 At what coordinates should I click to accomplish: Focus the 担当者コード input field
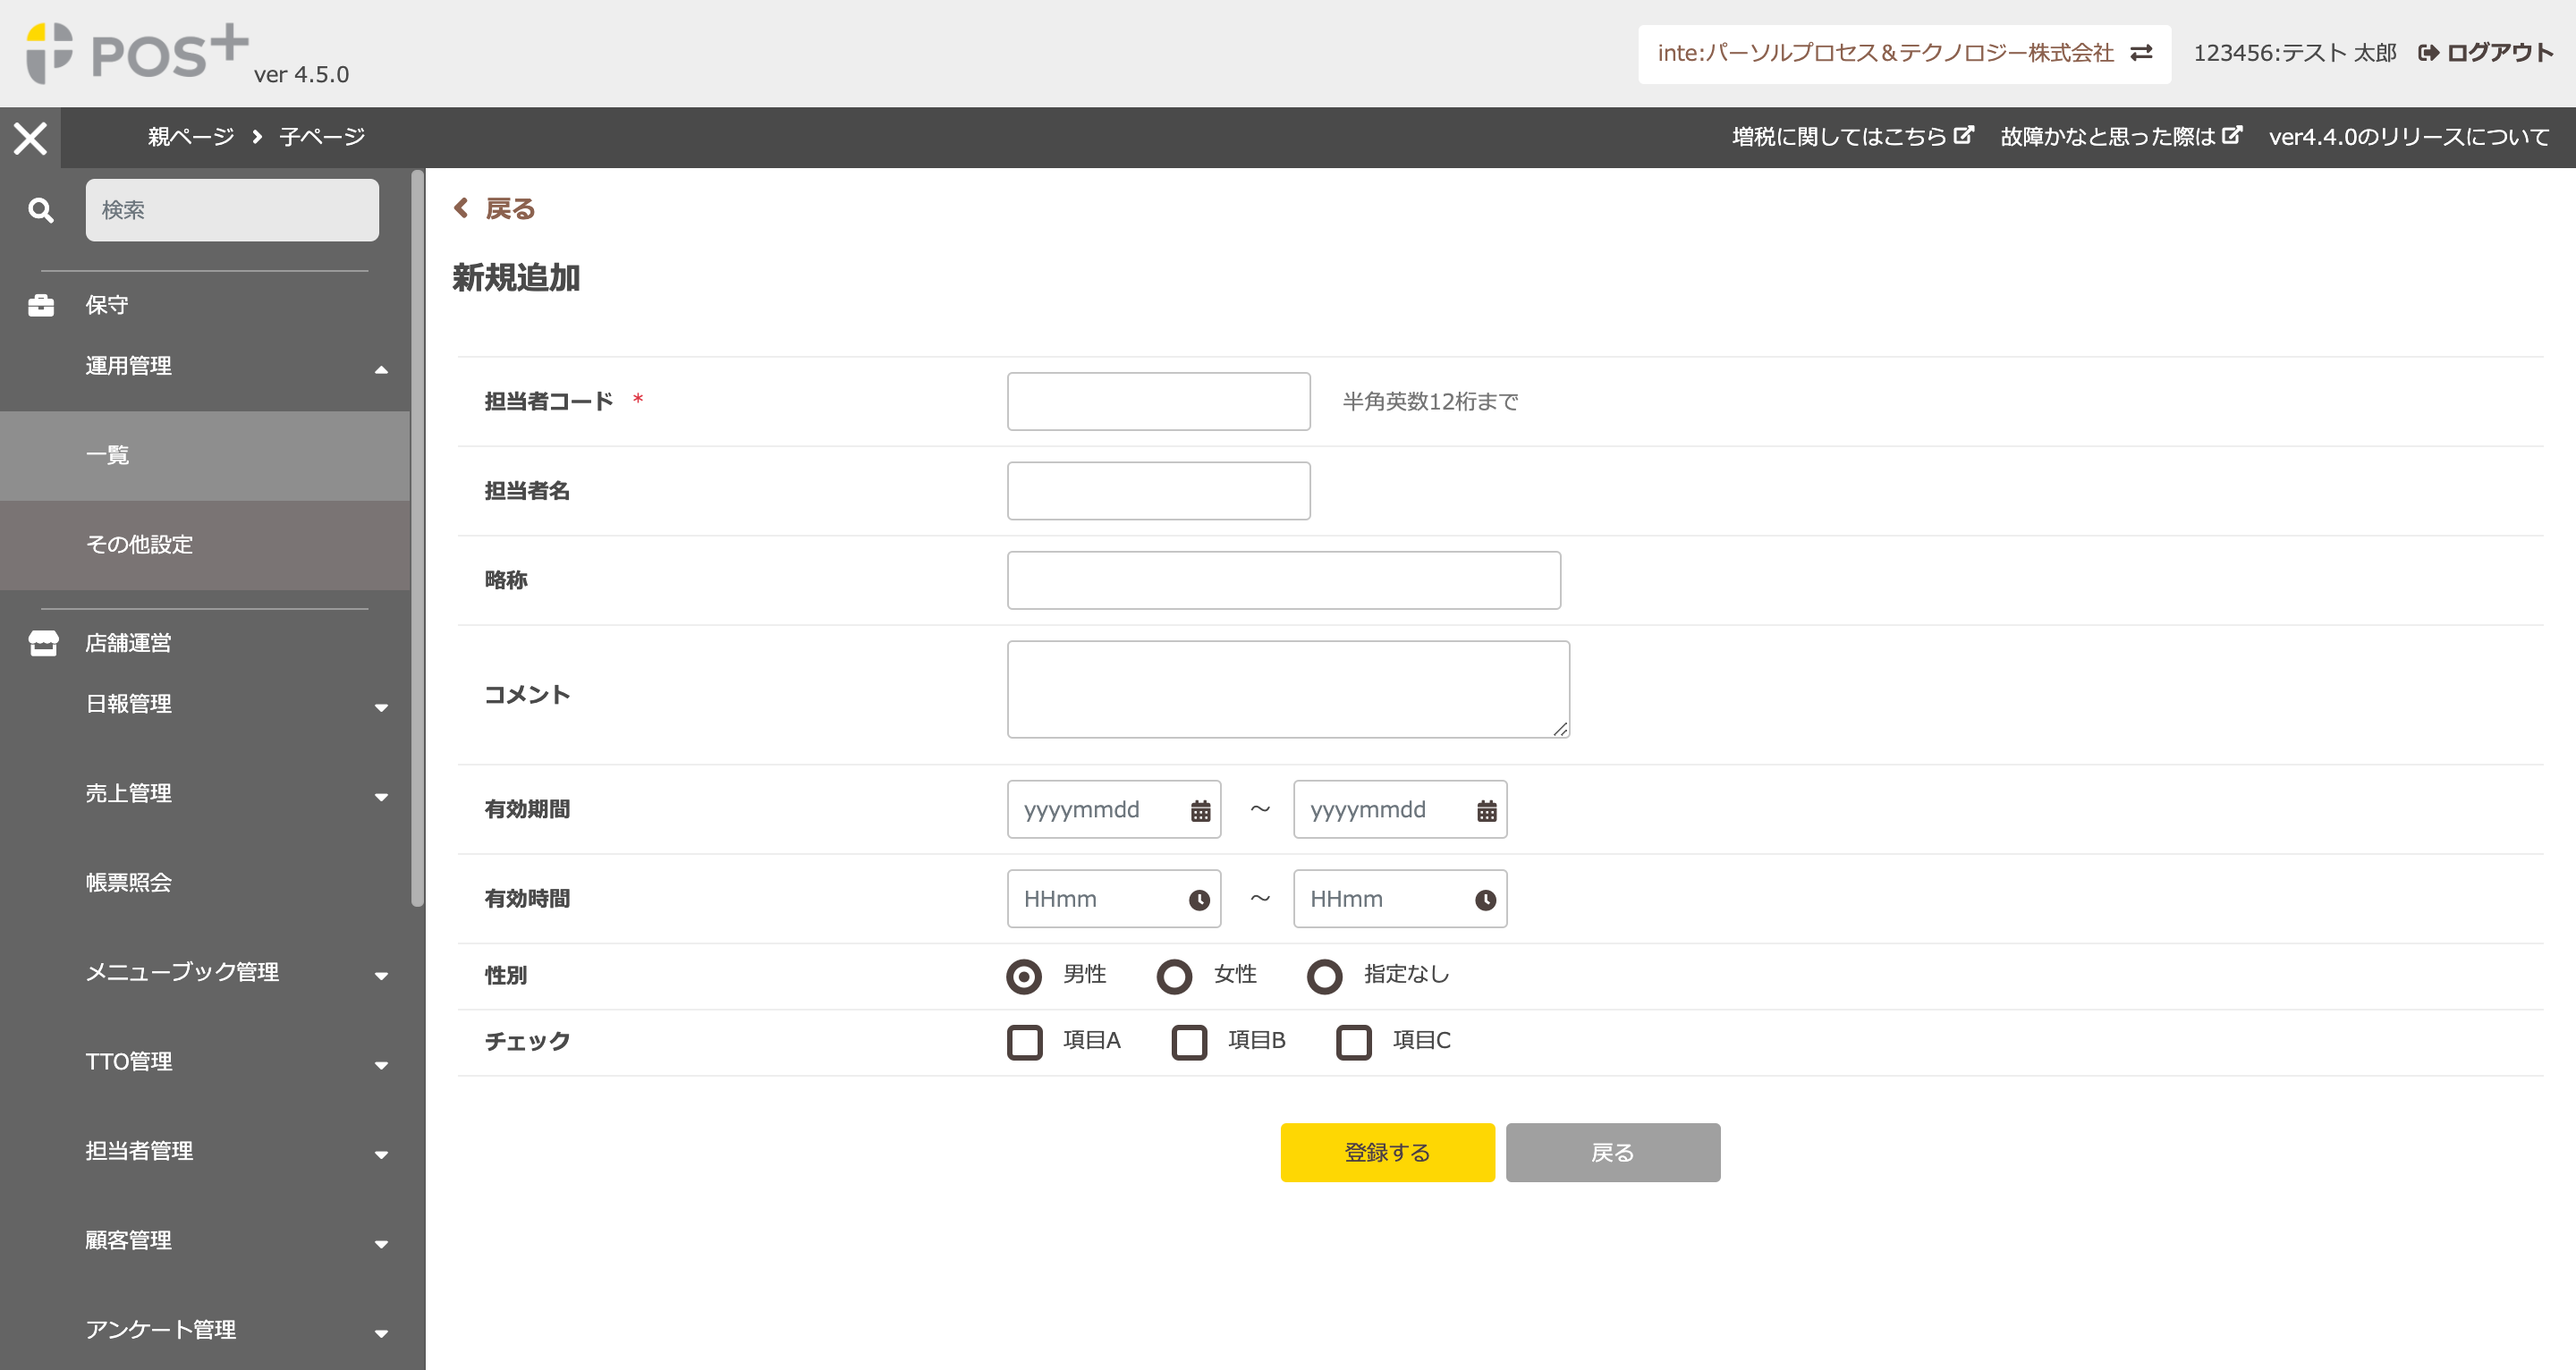pyautogui.click(x=1158, y=401)
